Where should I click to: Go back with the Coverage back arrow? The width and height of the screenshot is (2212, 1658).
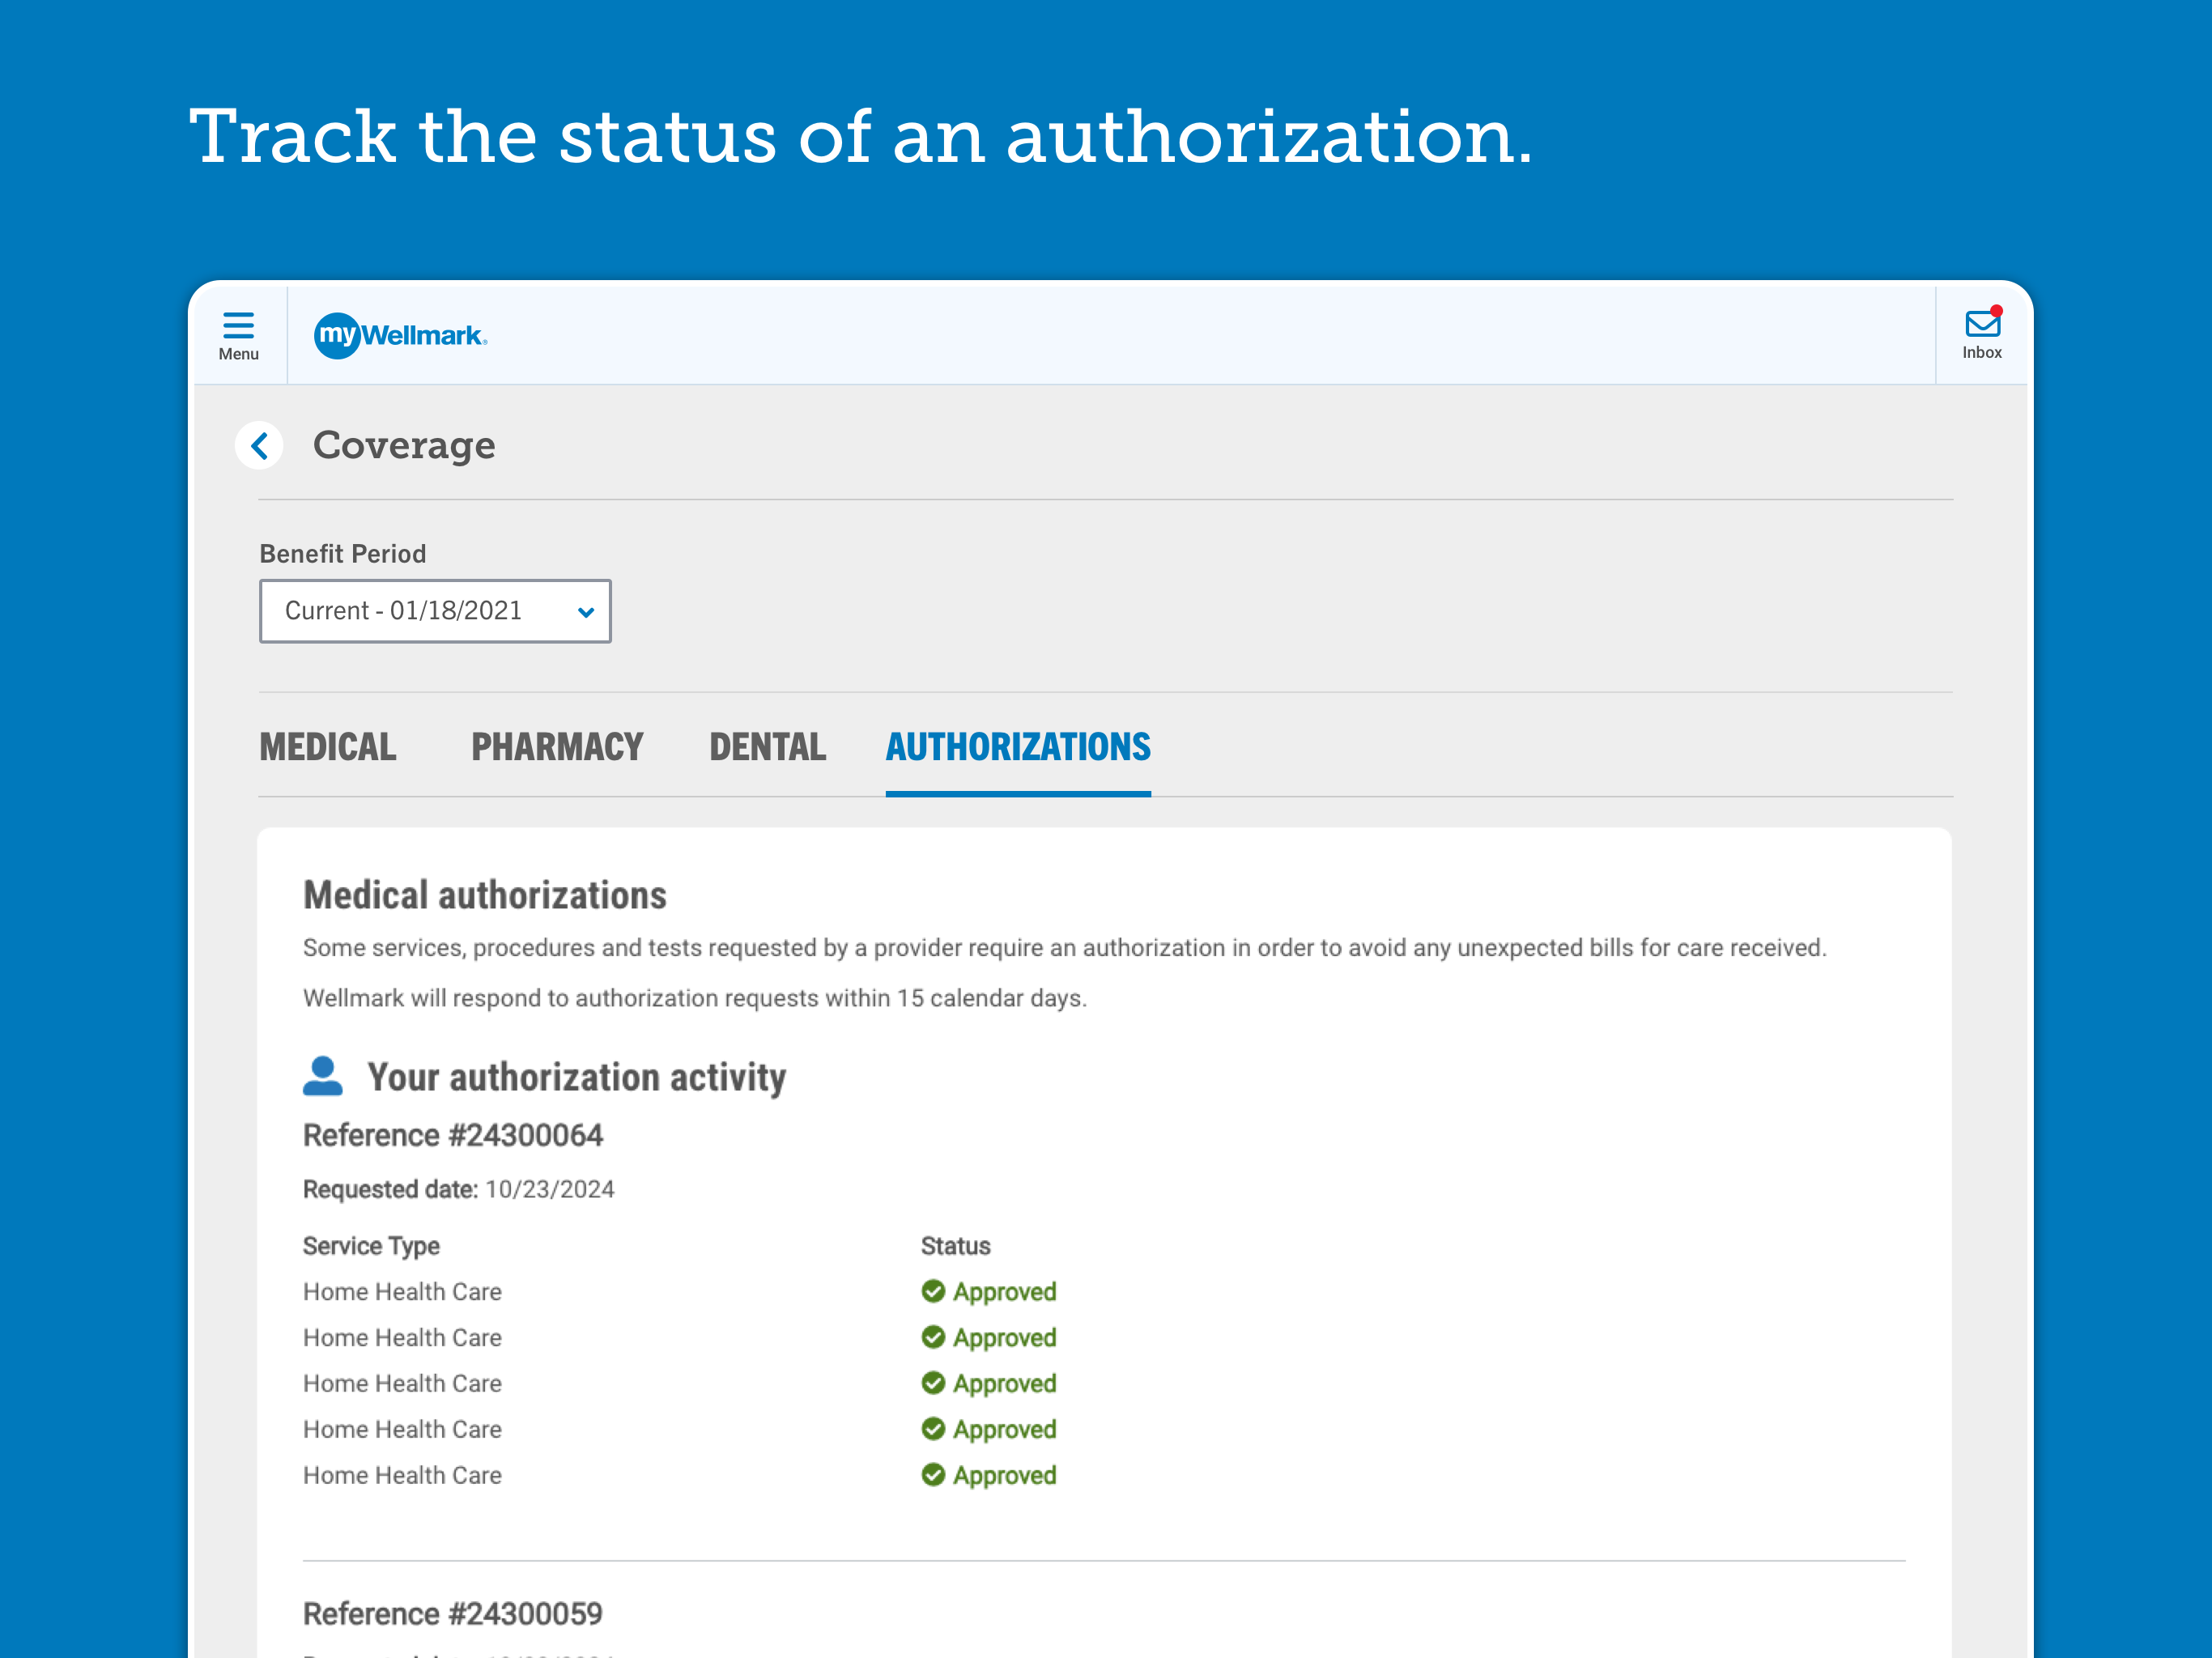(x=259, y=445)
